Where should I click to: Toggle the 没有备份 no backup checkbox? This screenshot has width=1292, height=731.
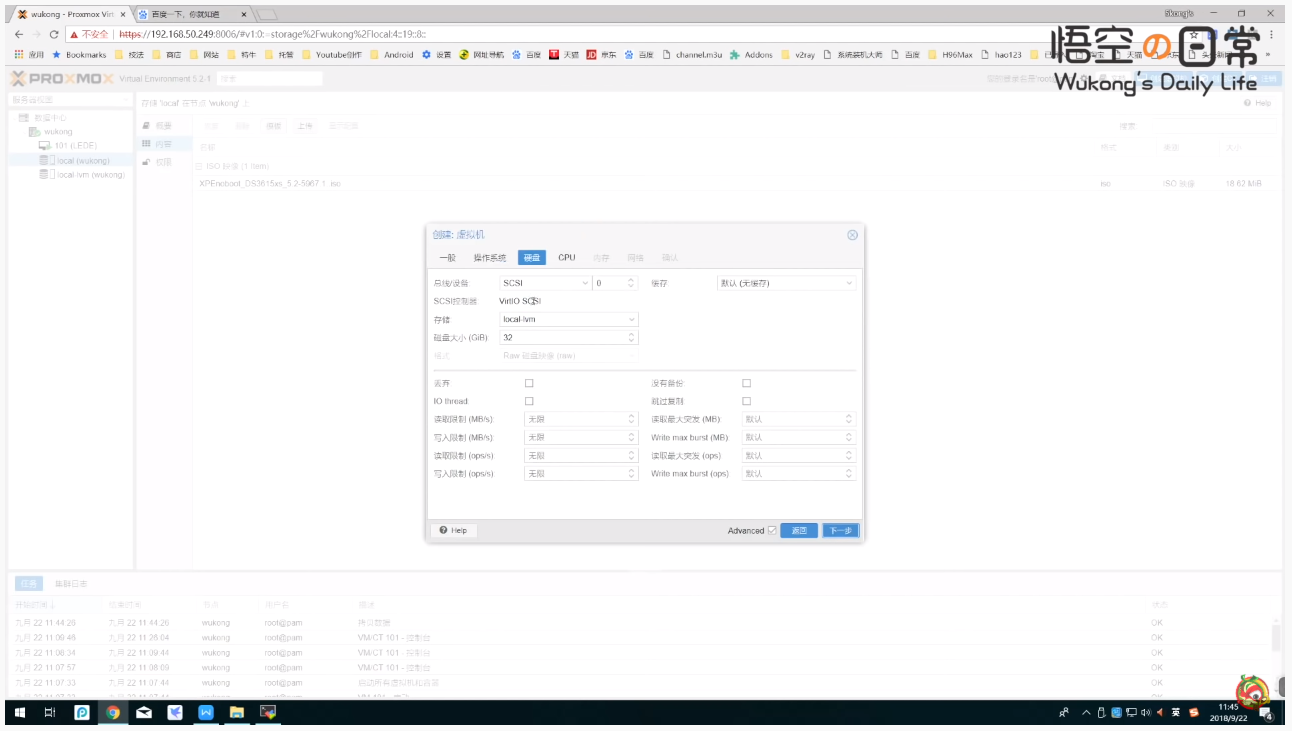tap(746, 383)
